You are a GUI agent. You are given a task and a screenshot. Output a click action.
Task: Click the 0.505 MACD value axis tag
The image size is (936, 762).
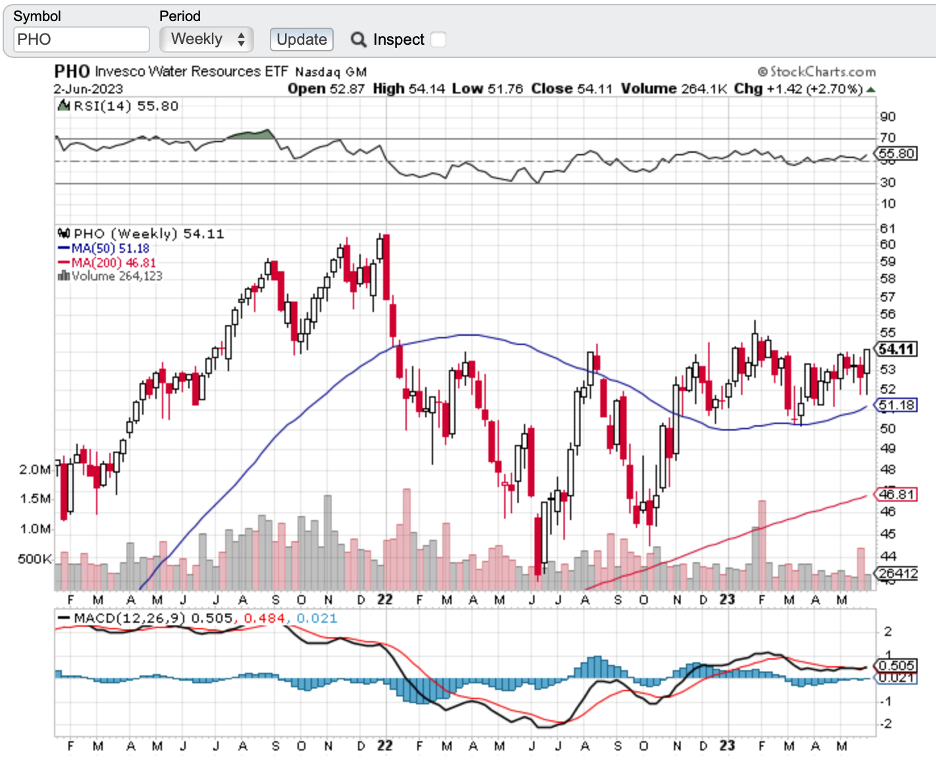pyautogui.click(x=896, y=666)
